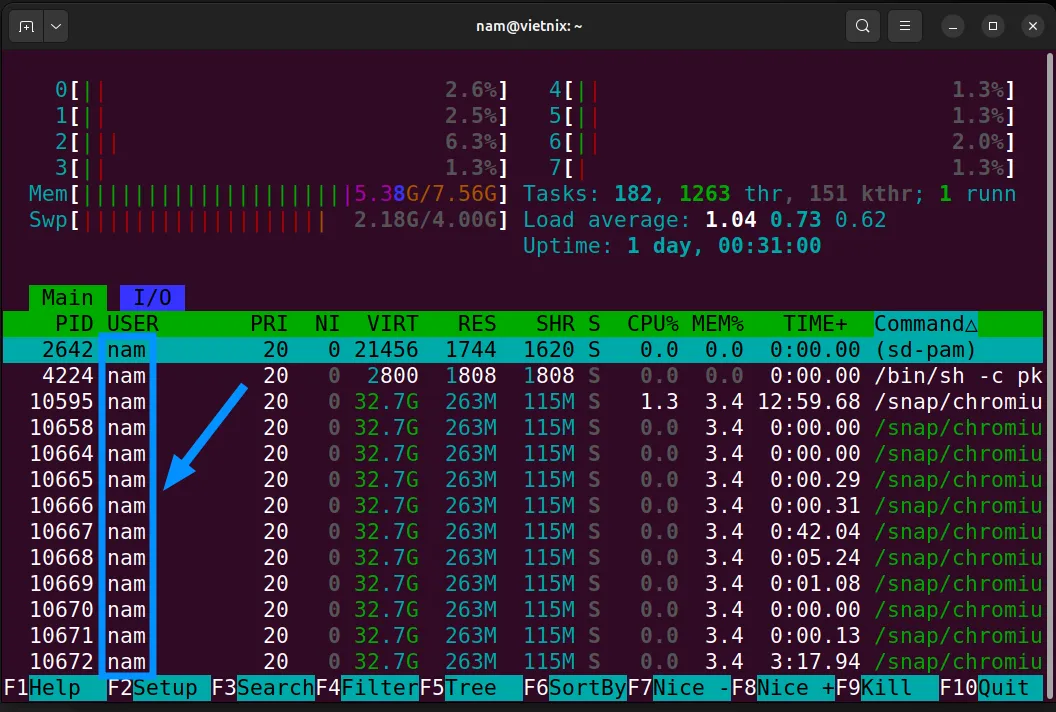Sort by SHR column header
The image size is (1056, 712).
pos(555,324)
